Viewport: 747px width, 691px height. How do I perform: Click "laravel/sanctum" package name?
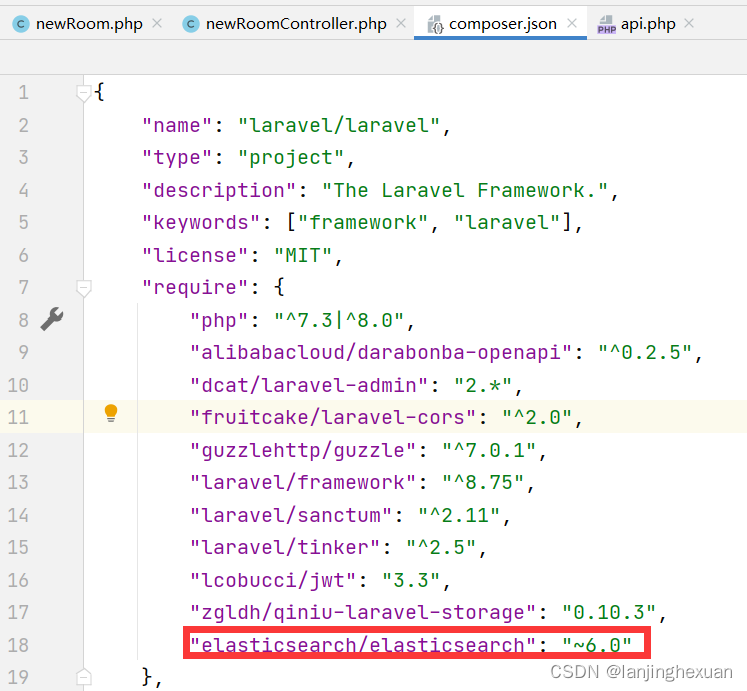(291, 516)
